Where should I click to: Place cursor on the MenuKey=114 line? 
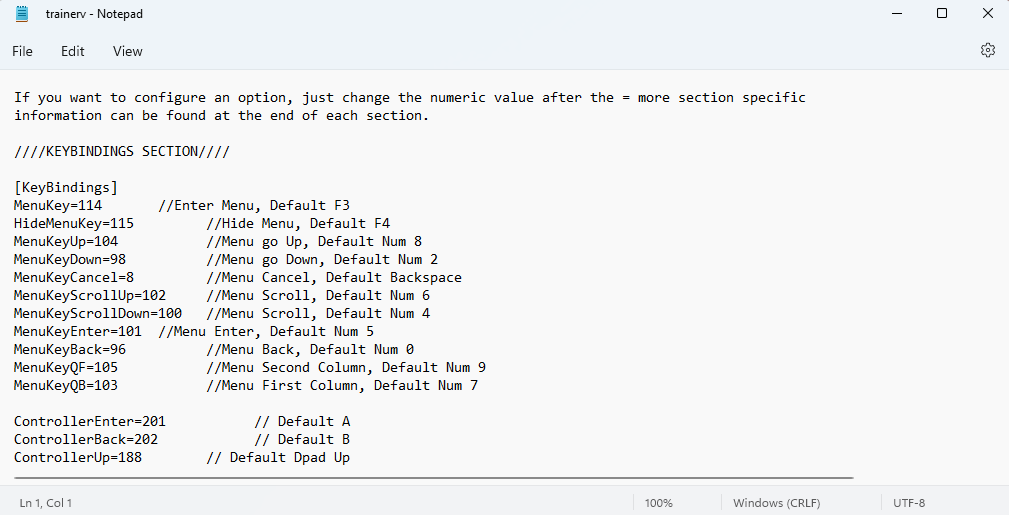(58, 205)
